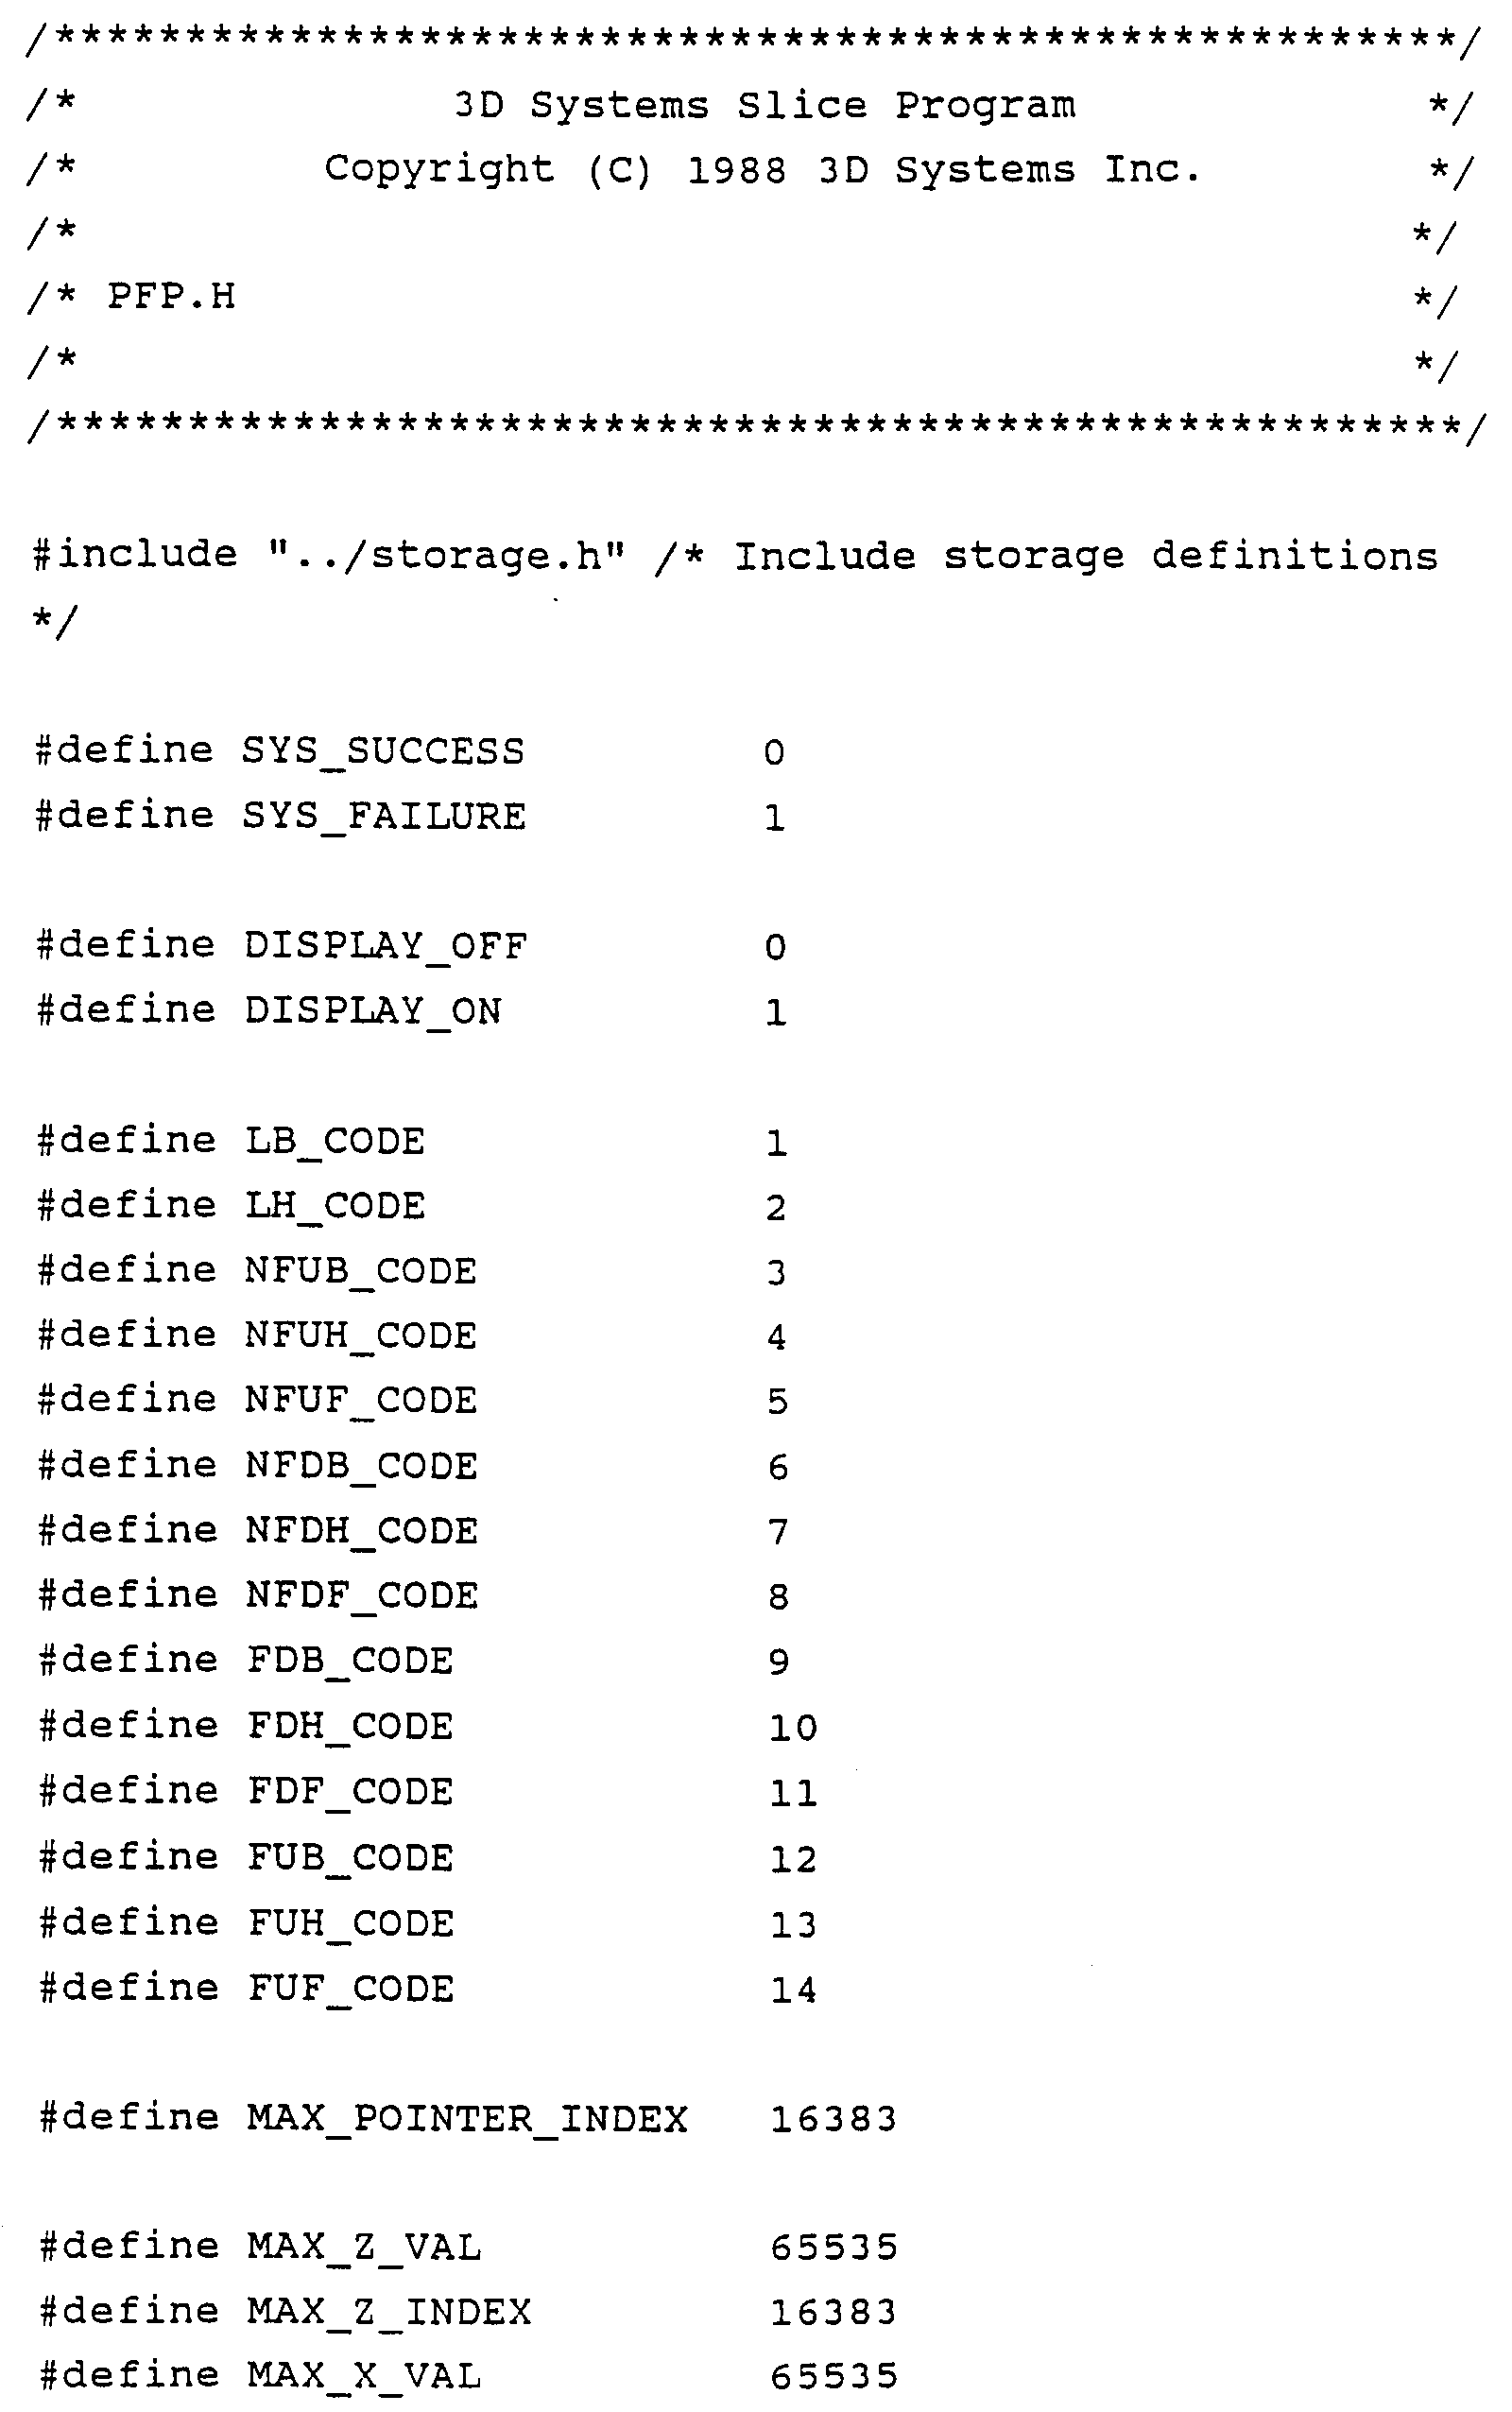Click the MAX_Z_INDEX identifier
This screenshot has width=1512, height=2412.
pos(389,2312)
